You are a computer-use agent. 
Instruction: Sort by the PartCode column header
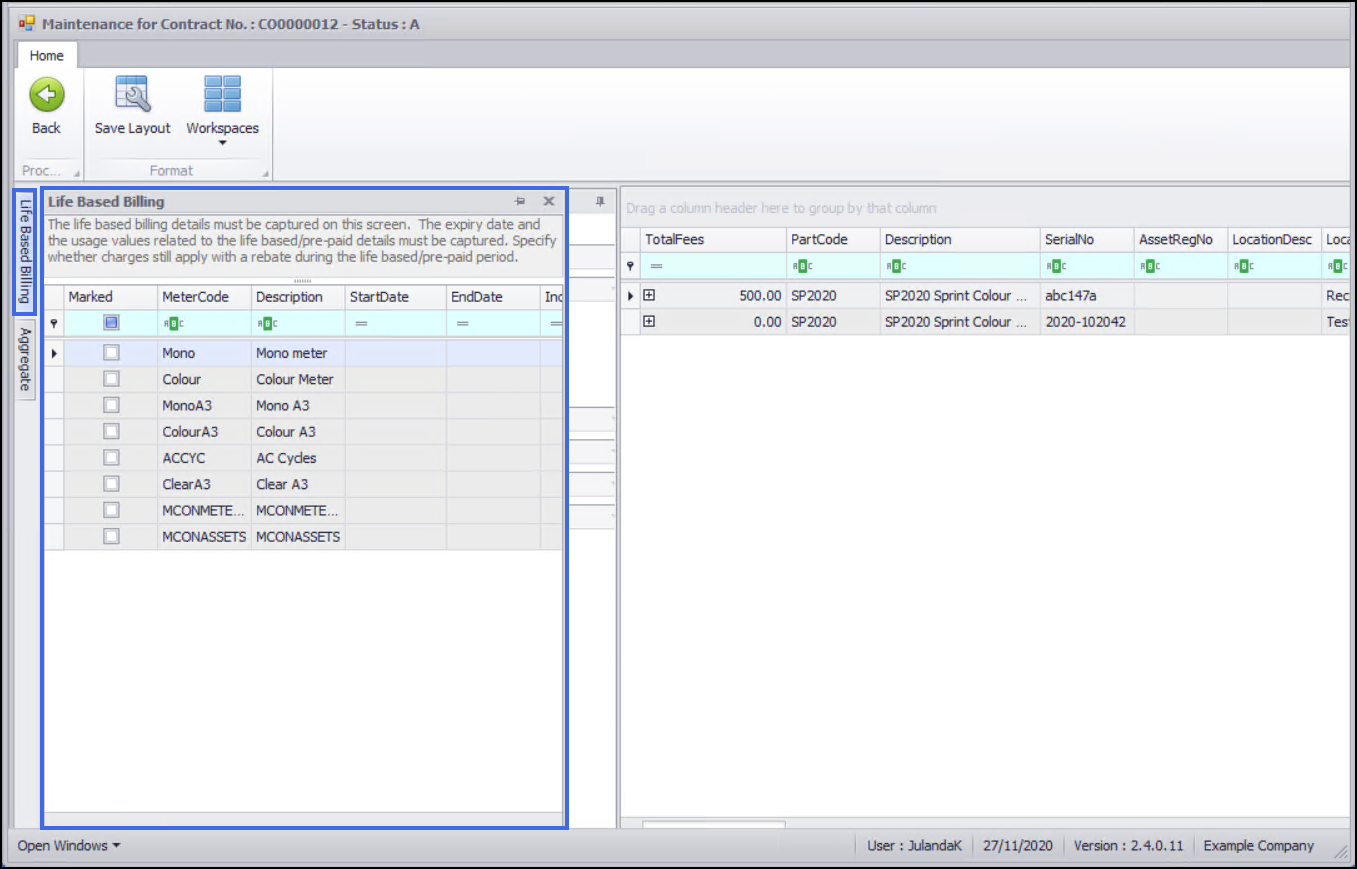(x=834, y=240)
